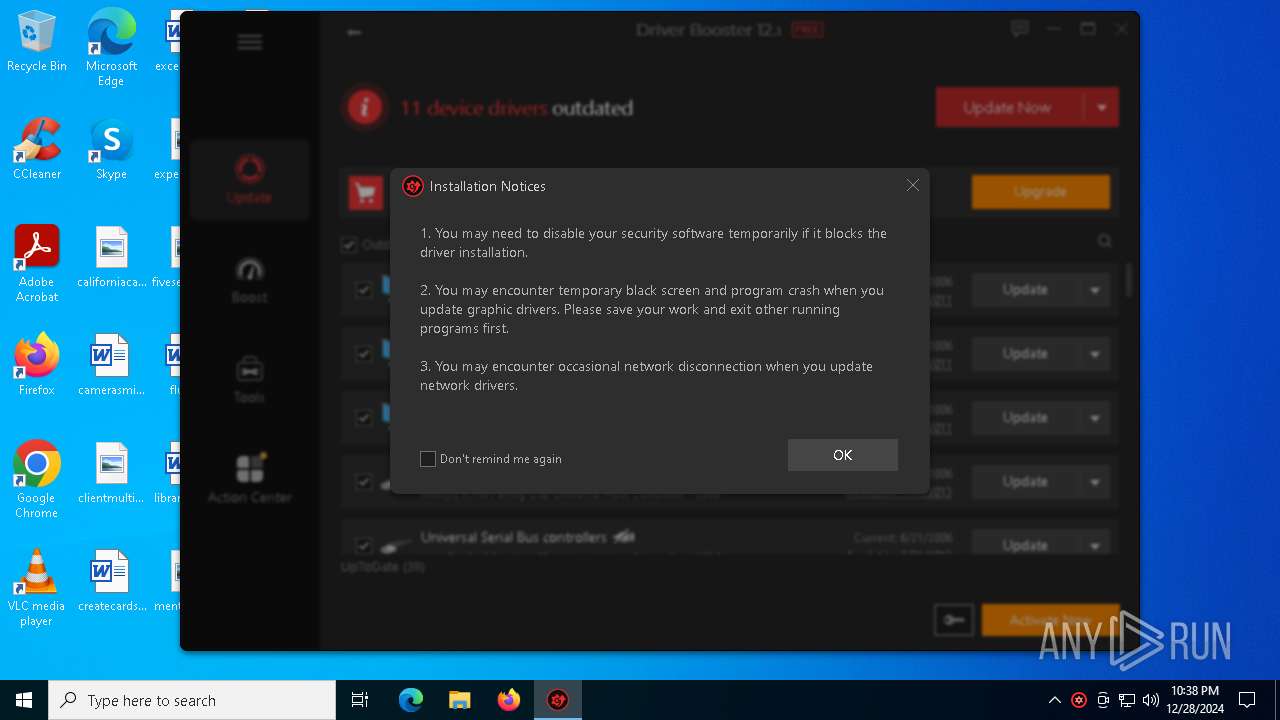Expand Universal Serial Bus controllers update dropdown
1280x720 pixels.
[x=1094, y=546]
